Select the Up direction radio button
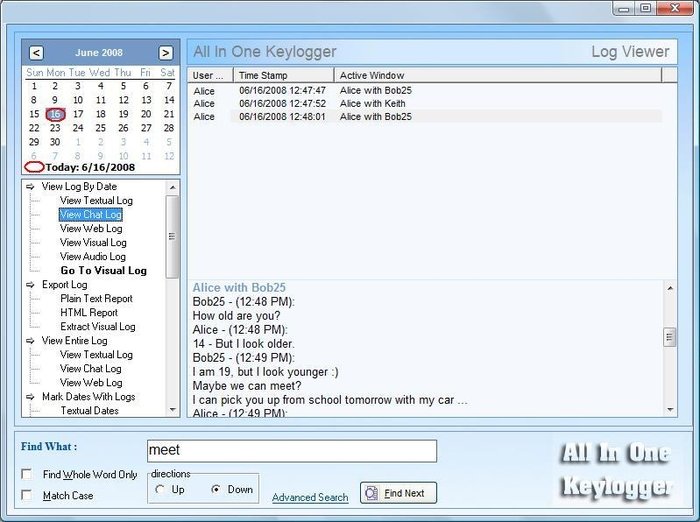This screenshot has height=522, width=700. tap(159, 489)
